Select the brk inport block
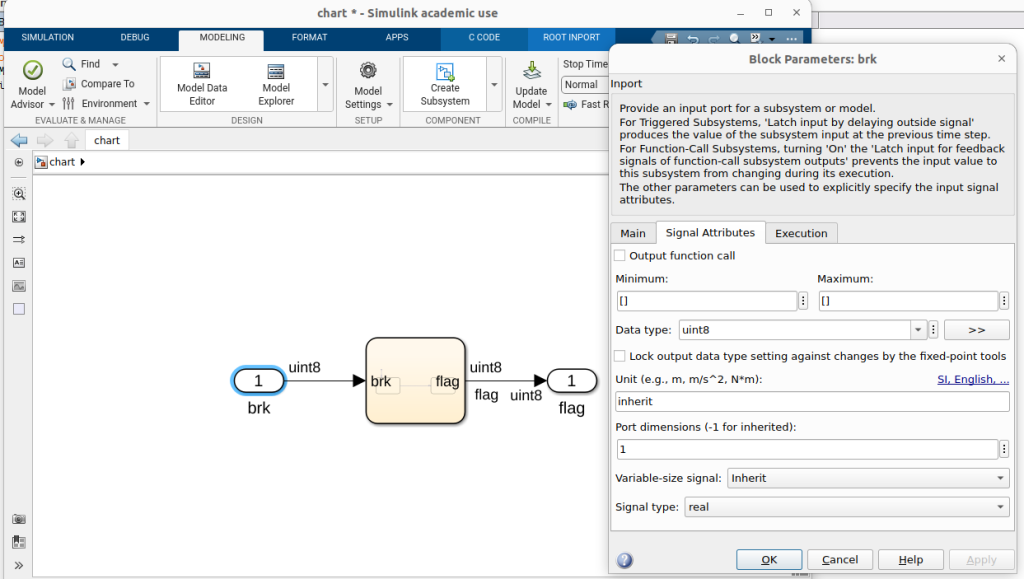The width and height of the screenshot is (1024, 579). 259,381
